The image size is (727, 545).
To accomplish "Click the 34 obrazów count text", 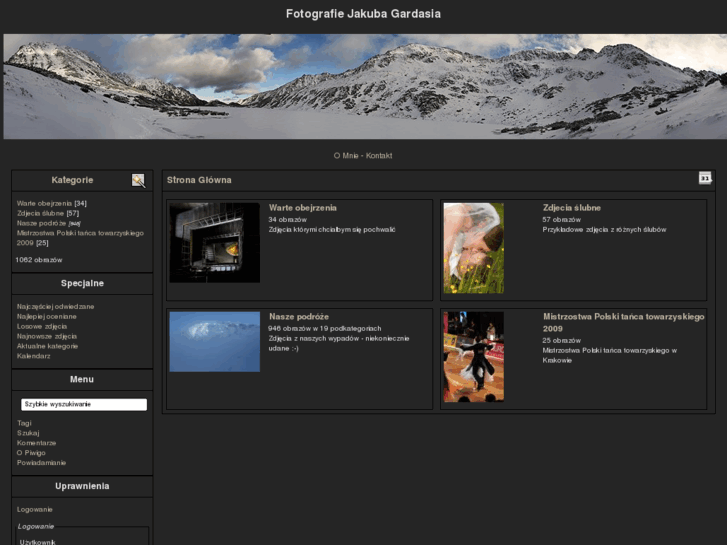I will [287, 220].
